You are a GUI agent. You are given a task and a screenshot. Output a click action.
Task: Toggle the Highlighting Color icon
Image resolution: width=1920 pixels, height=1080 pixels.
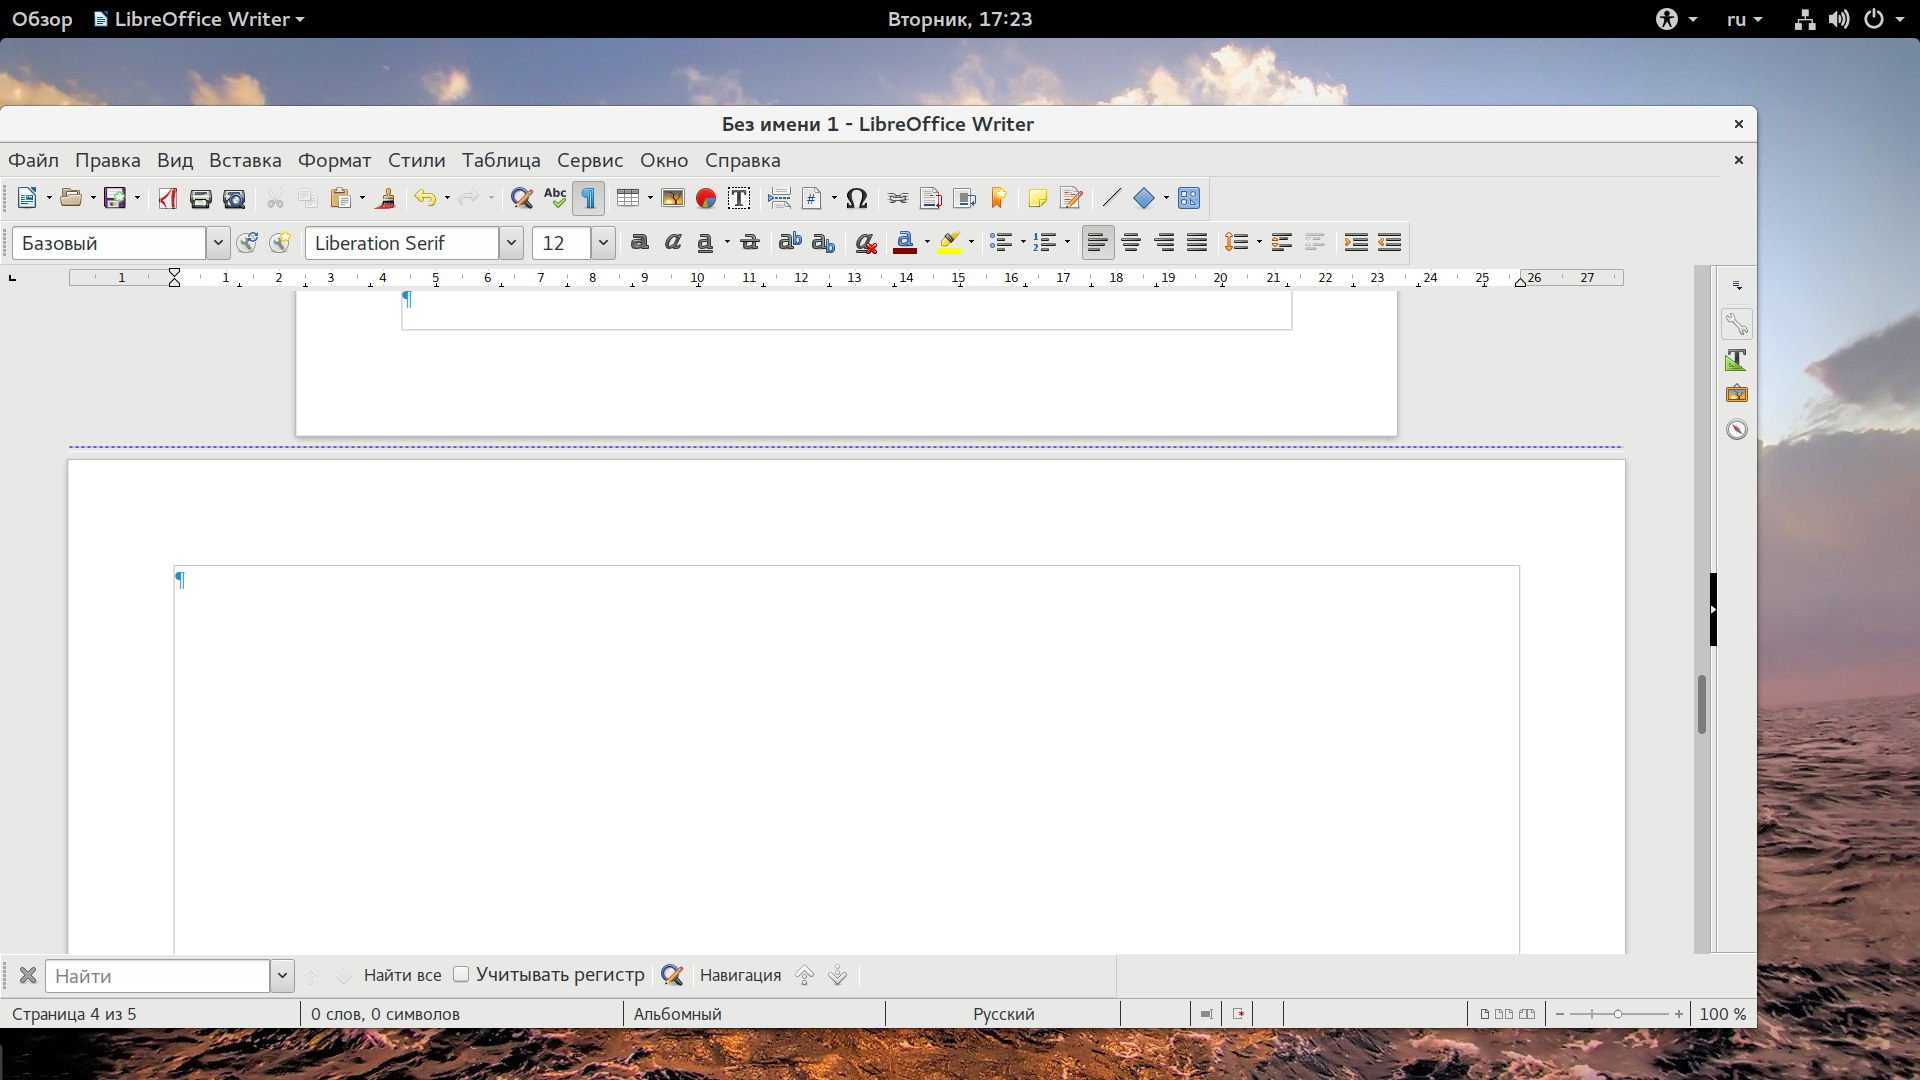click(947, 243)
